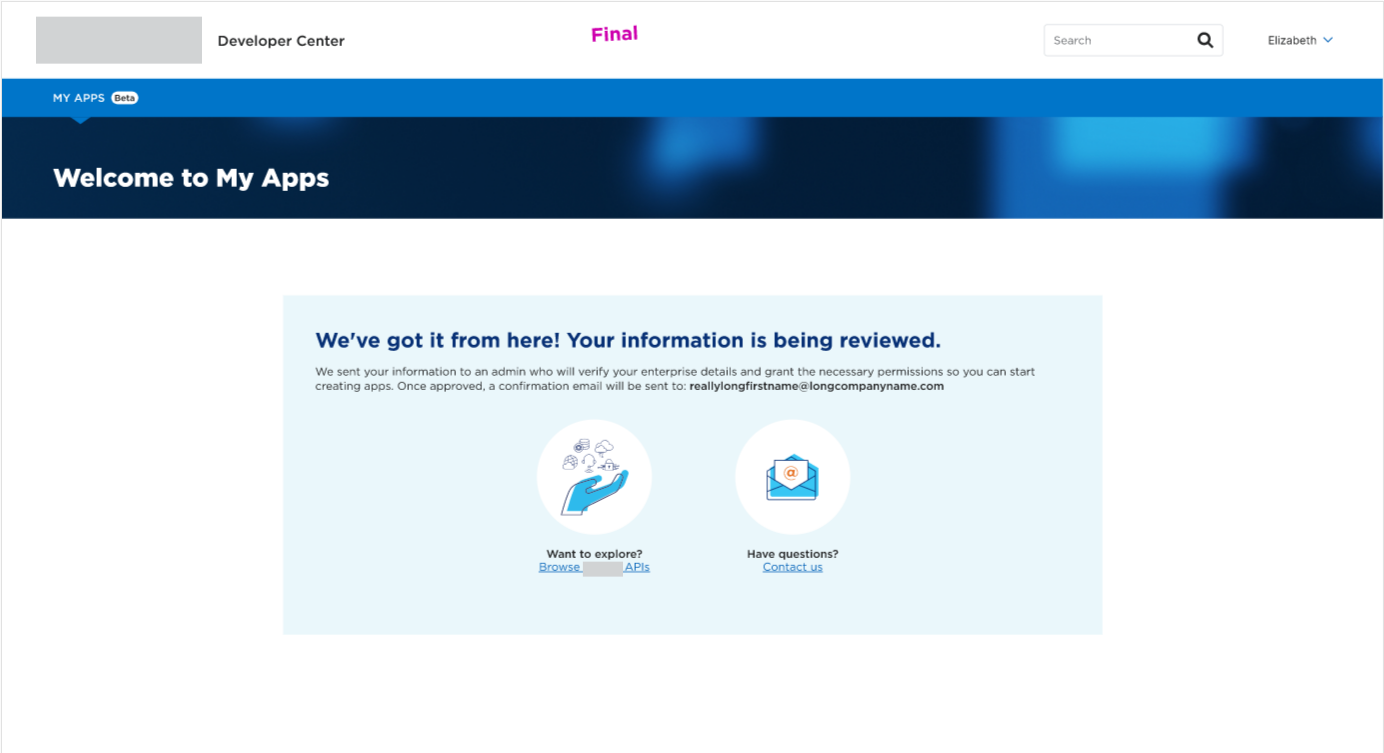Click the review confirmation message heading
The width and height of the screenshot is (1384, 753).
[627, 339]
